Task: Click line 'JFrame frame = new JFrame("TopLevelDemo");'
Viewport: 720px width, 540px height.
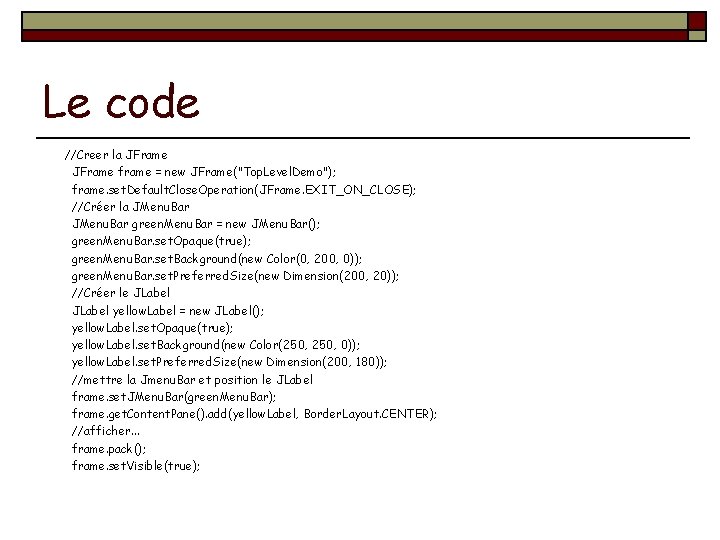Action: 204,172
